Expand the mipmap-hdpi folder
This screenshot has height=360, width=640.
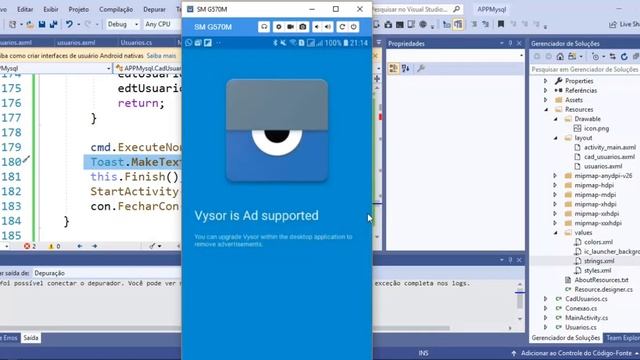(556, 185)
